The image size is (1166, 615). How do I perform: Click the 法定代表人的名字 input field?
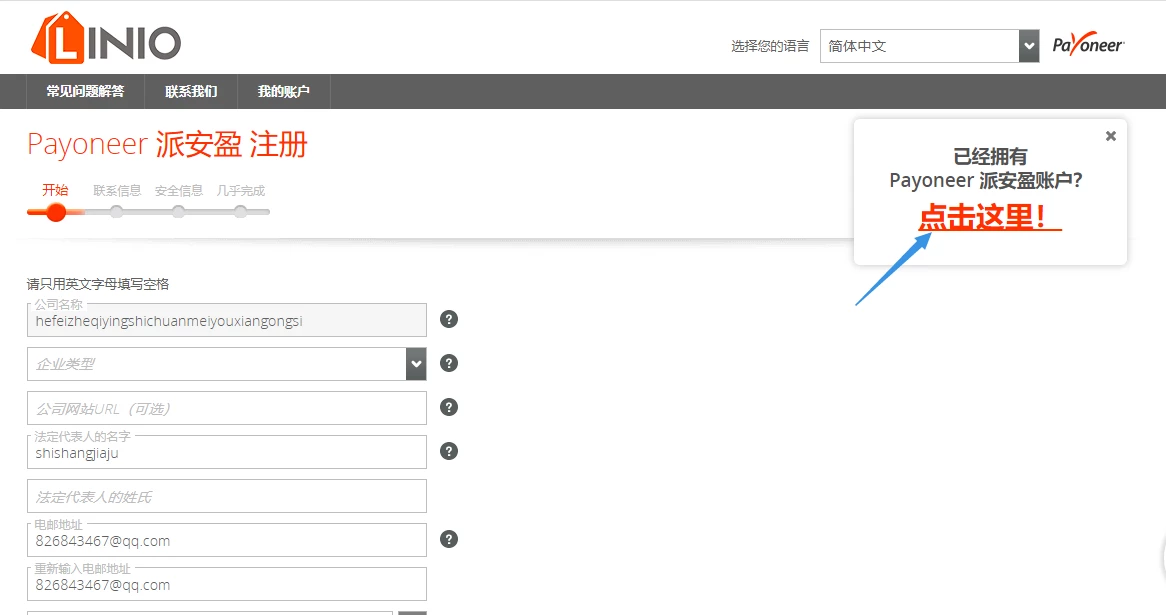point(227,452)
